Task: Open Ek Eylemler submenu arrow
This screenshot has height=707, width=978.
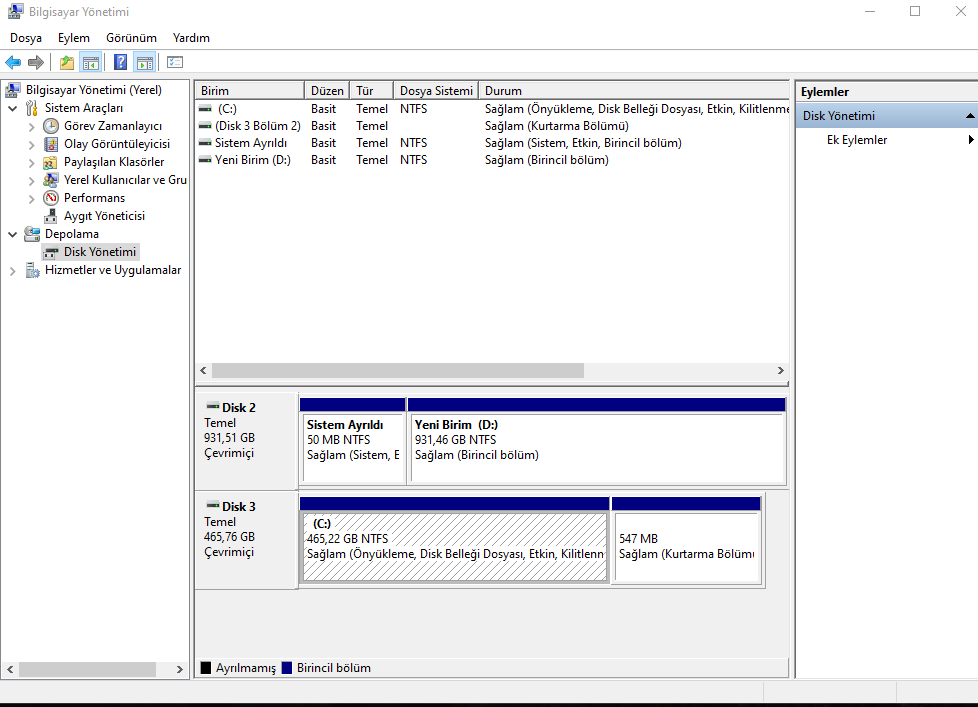Action: coord(971,140)
